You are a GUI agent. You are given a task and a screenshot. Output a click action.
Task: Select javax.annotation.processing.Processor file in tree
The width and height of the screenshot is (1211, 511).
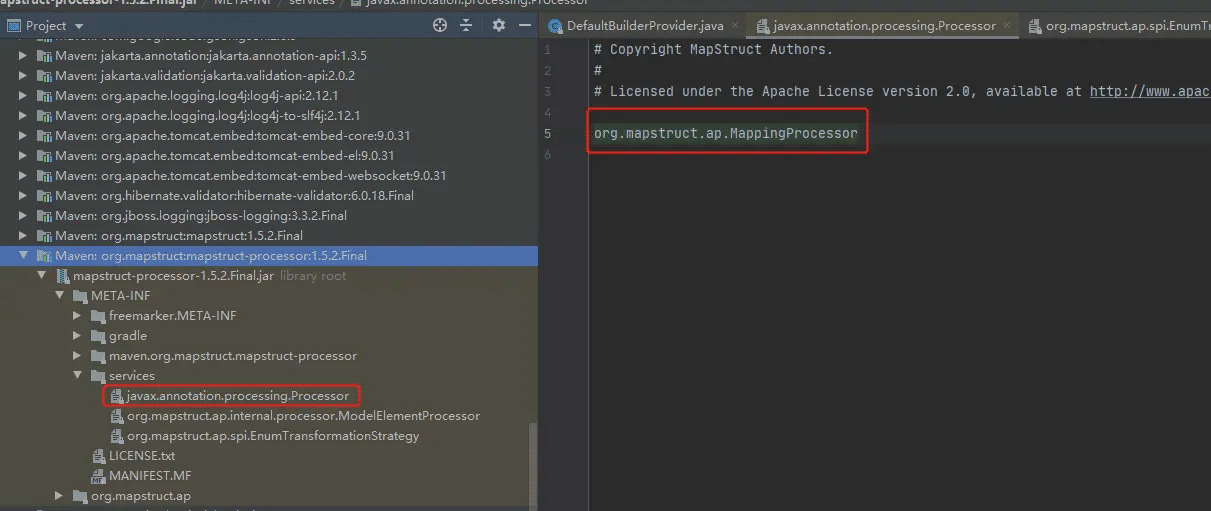coord(237,396)
